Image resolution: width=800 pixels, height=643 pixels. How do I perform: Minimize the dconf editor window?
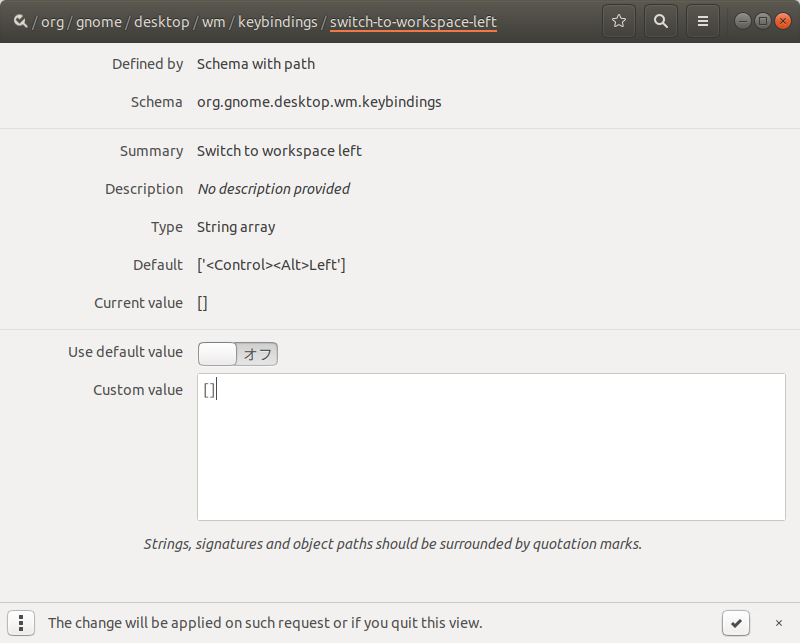[x=743, y=21]
